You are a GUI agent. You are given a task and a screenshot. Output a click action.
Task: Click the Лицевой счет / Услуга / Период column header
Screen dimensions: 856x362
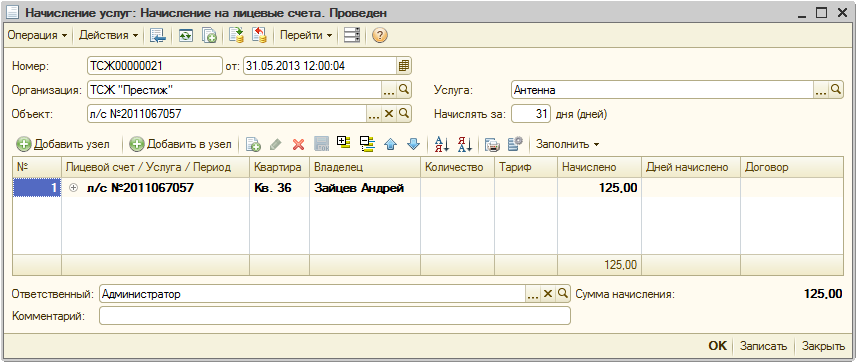(155, 167)
